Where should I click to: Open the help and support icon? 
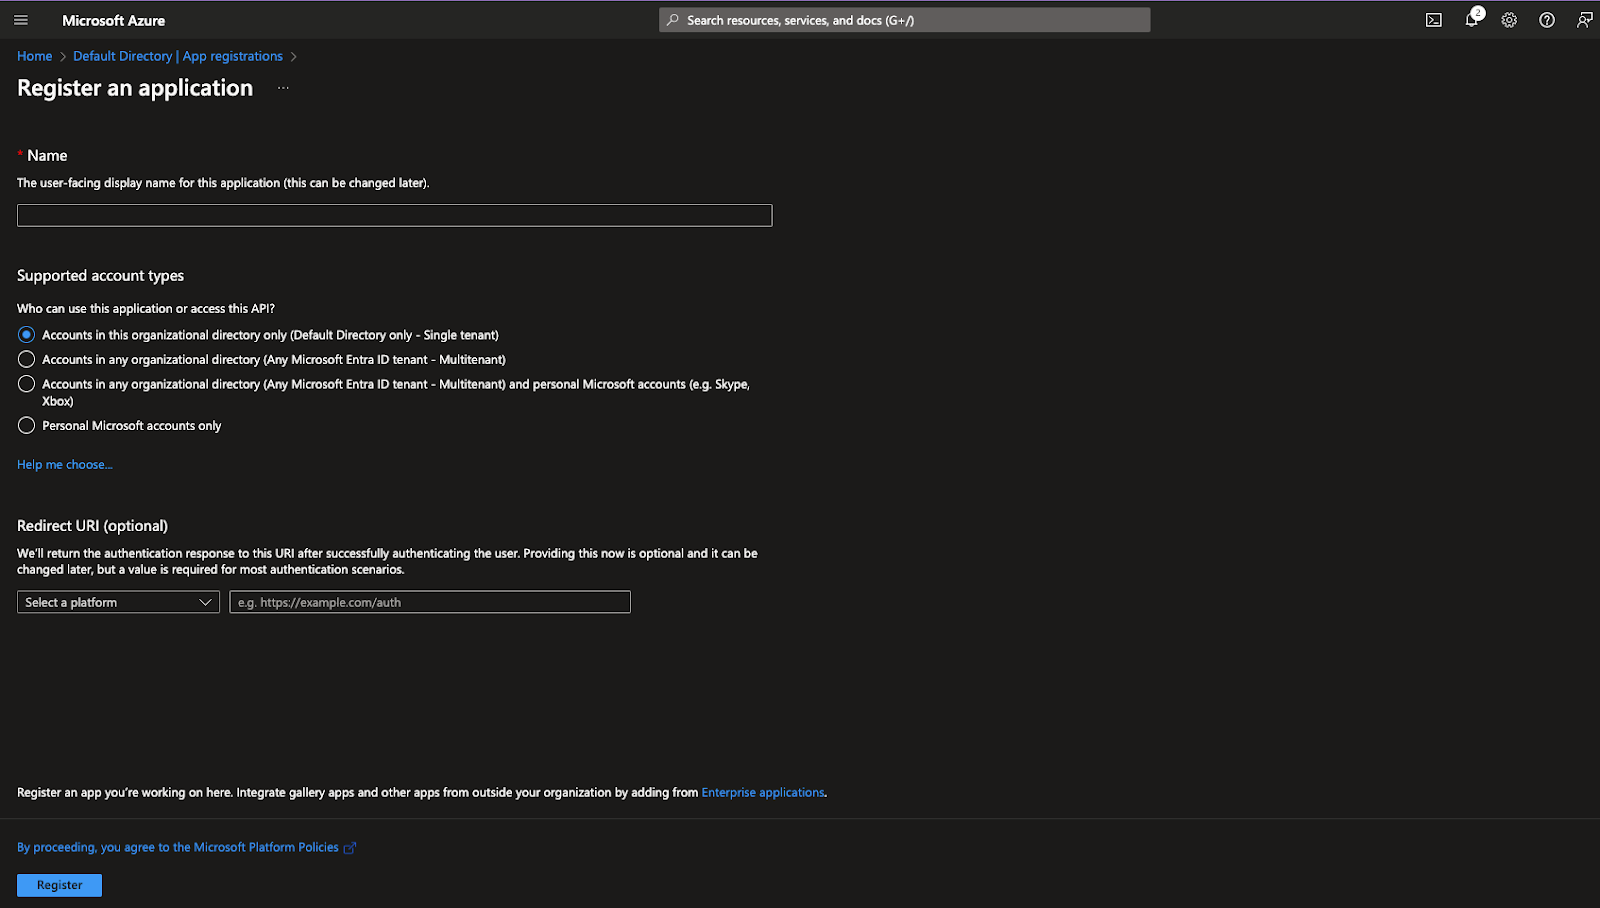coord(1547,20)
